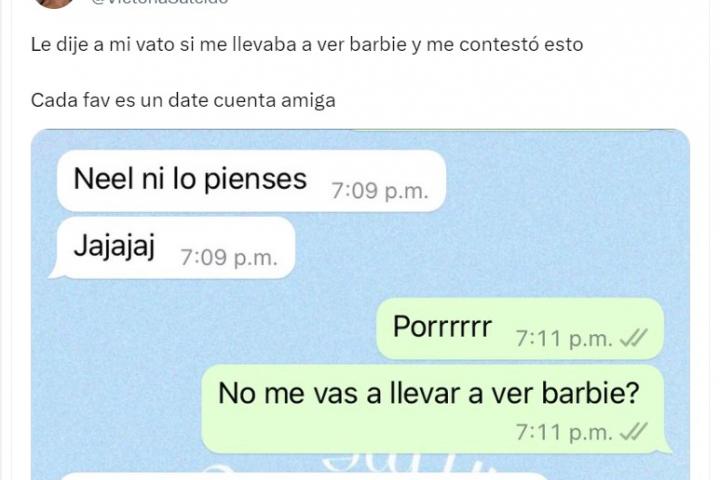Click the "Cada fav es un date" line
The width and height of the screenshot is (720, 480).
pos(183,100)
